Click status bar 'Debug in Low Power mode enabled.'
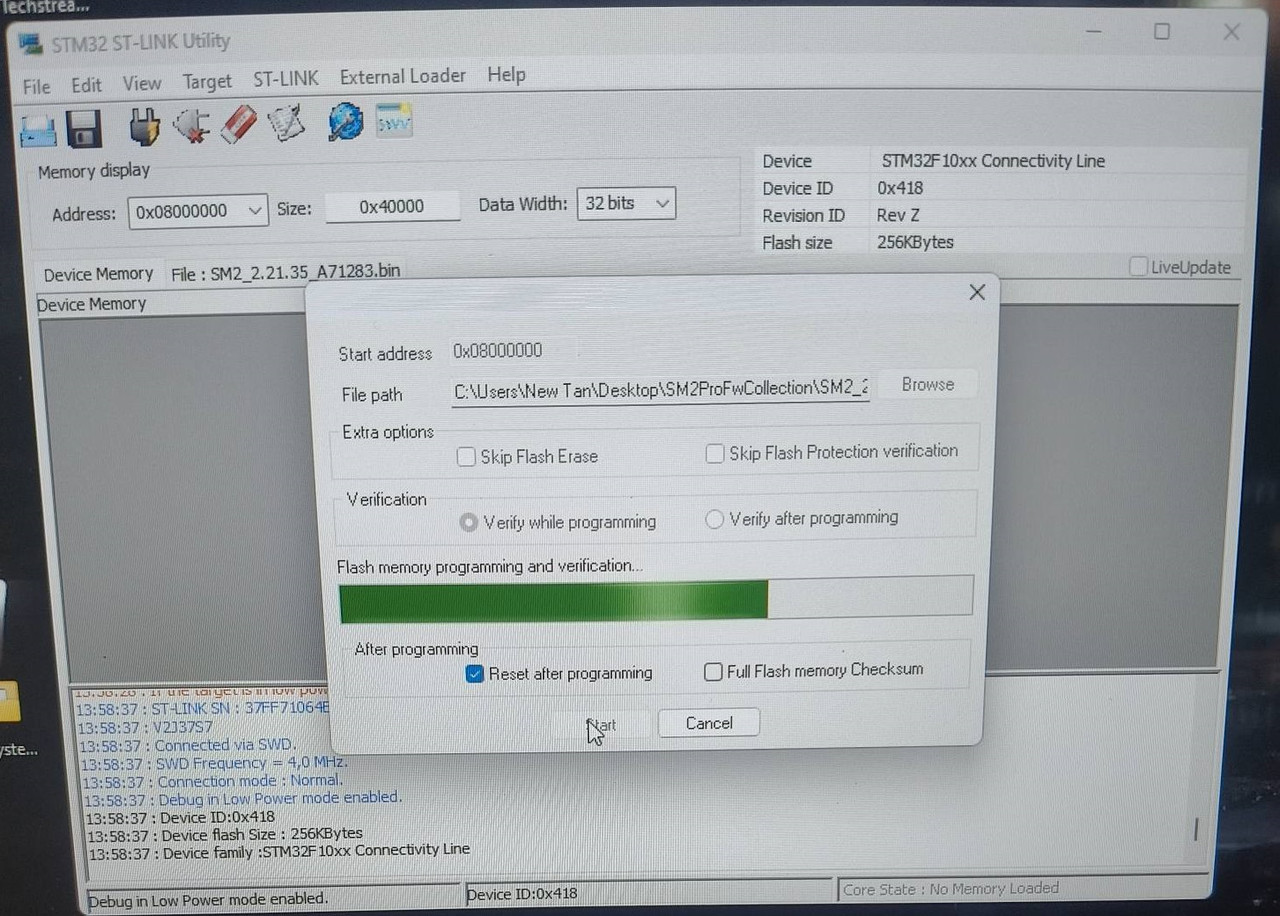 (x=208, y=899)
